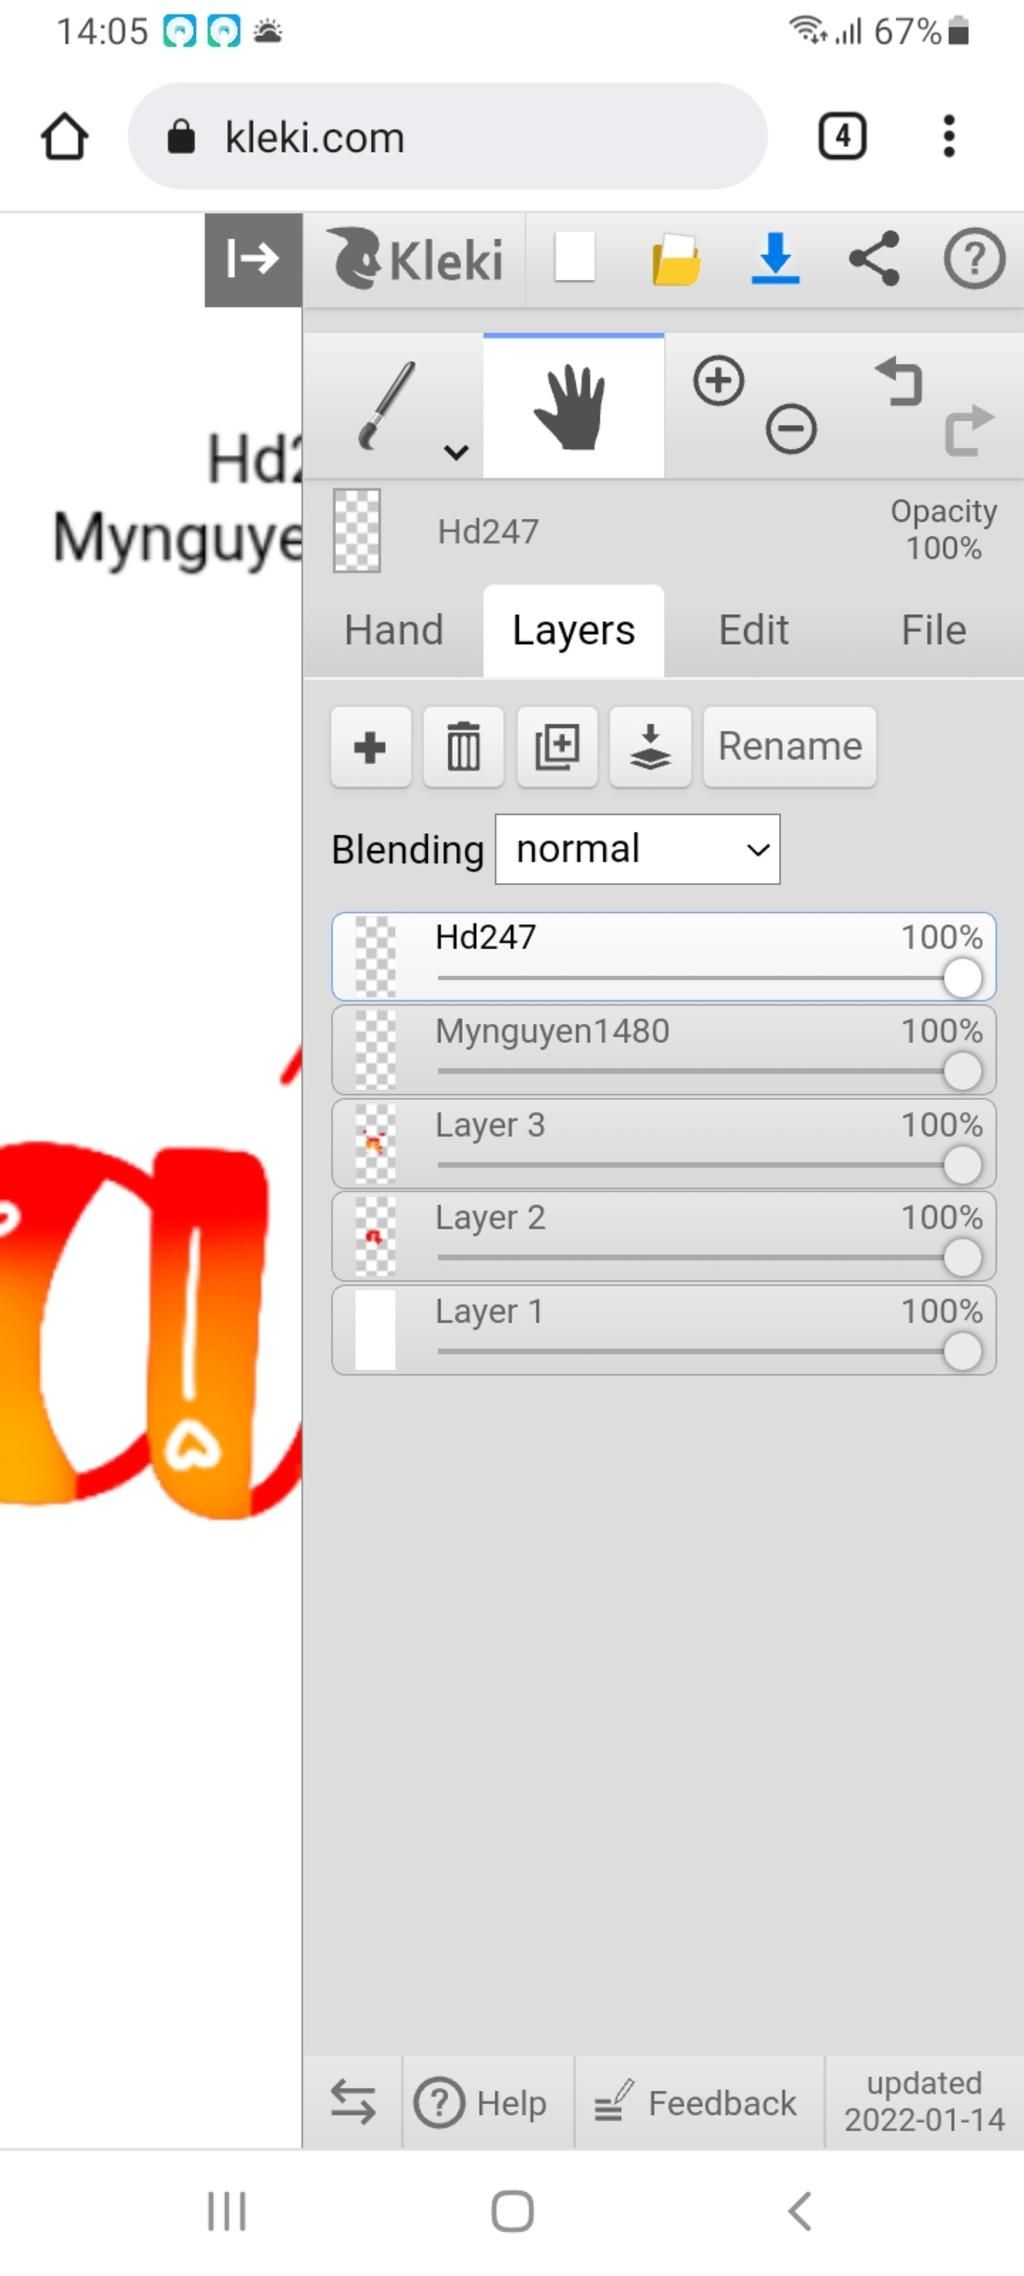The height and width of the screenshot is (2276, 1024).
Task: Delete the selected layer with trash icon
Action: pyautogui.click(x=463, y=747)
